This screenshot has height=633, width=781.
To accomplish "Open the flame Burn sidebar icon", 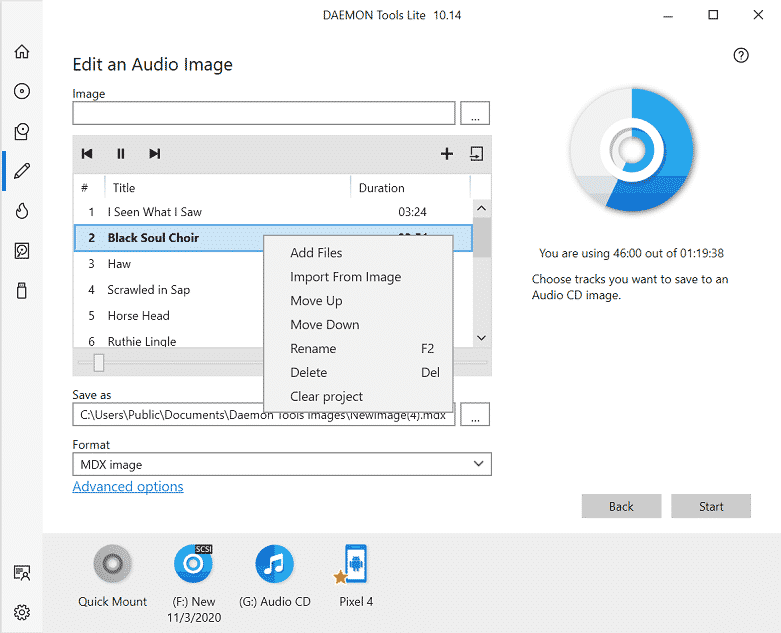I will (22, 211).
